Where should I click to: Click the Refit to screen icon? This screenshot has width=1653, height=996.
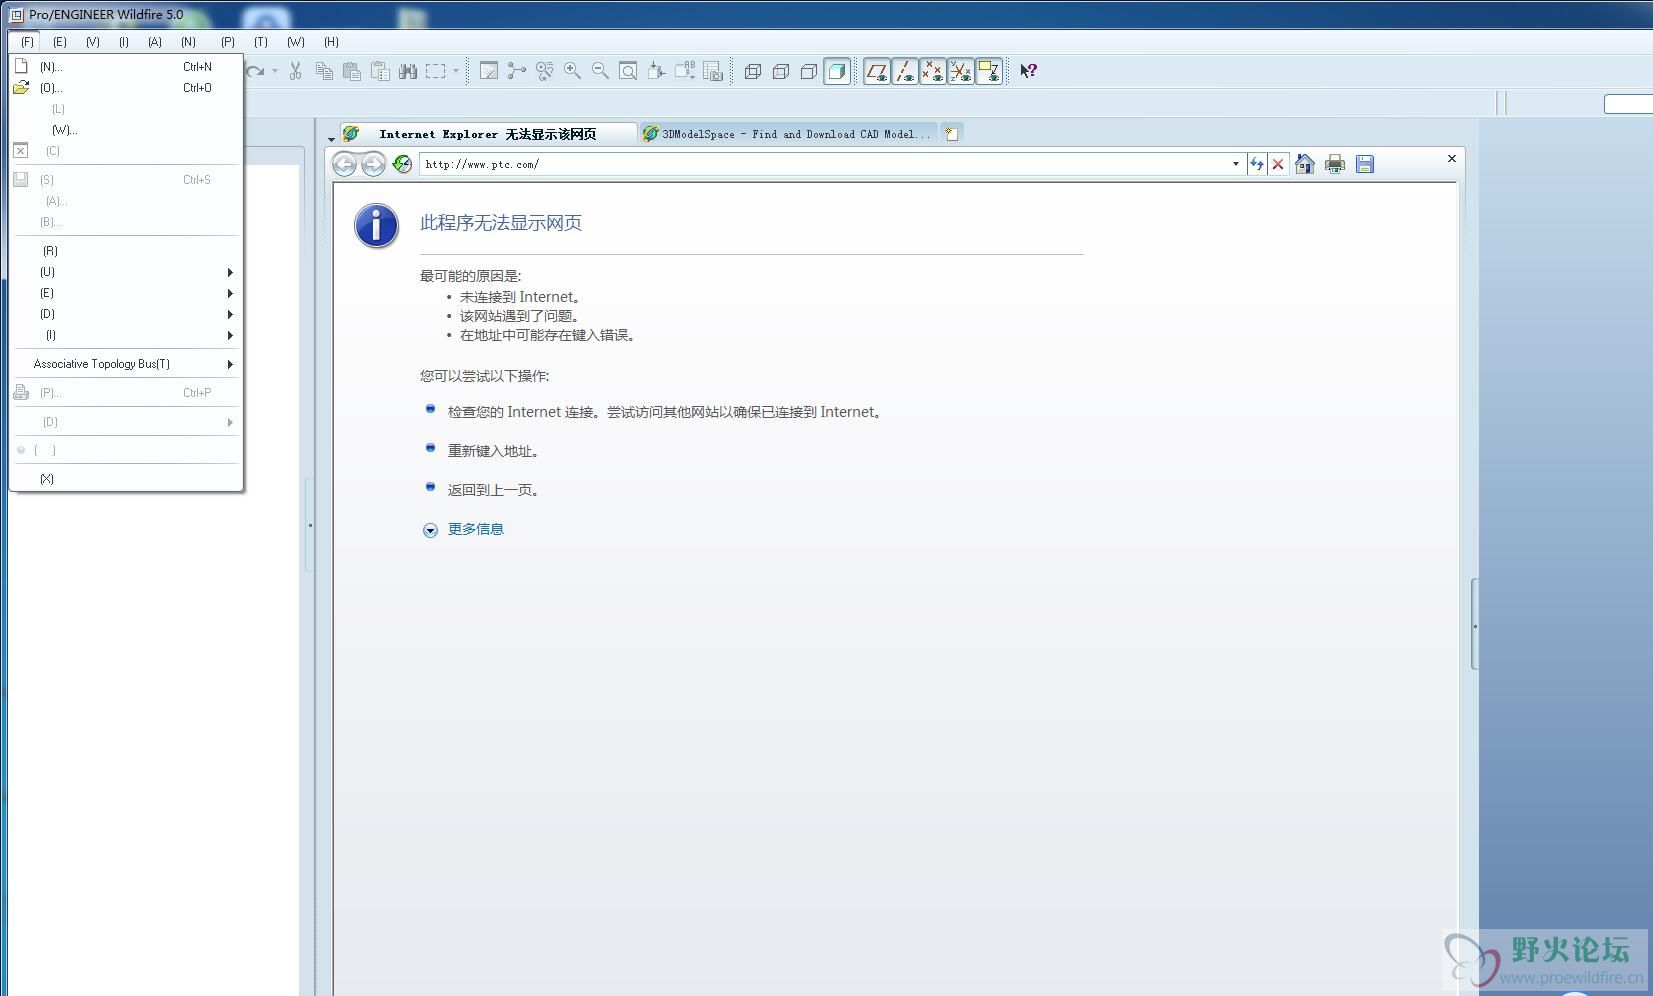tap(629, 71)
